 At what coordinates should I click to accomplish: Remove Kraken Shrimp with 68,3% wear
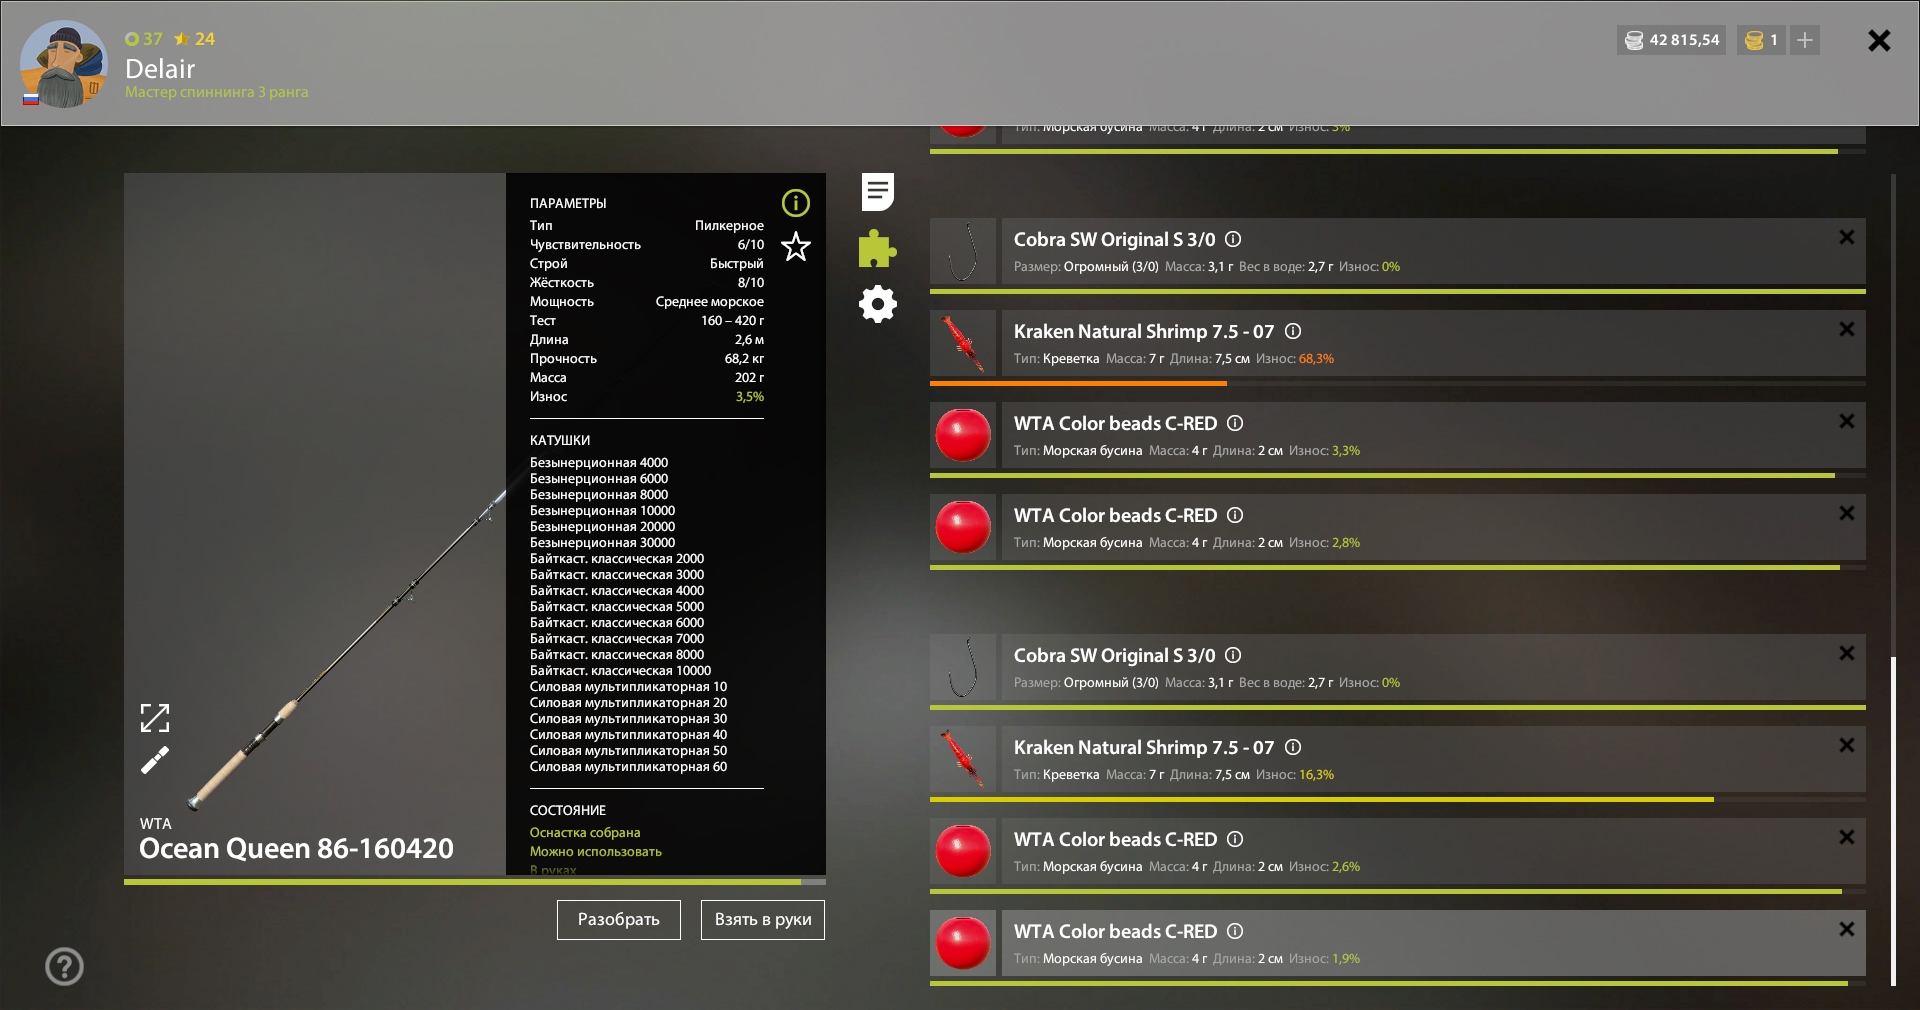click(1847, 329)
